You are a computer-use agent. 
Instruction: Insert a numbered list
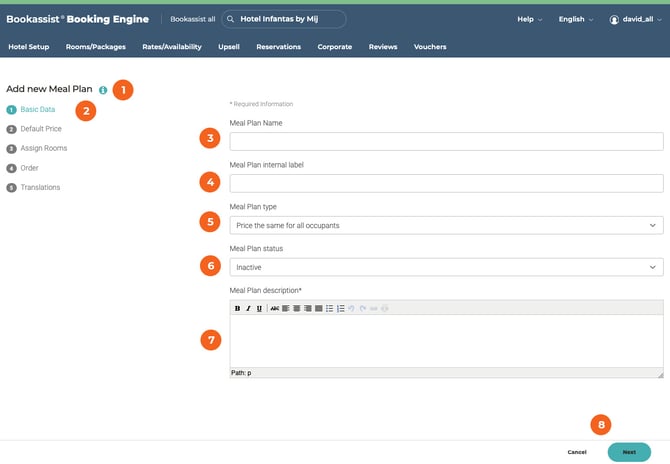click(341, 308)
